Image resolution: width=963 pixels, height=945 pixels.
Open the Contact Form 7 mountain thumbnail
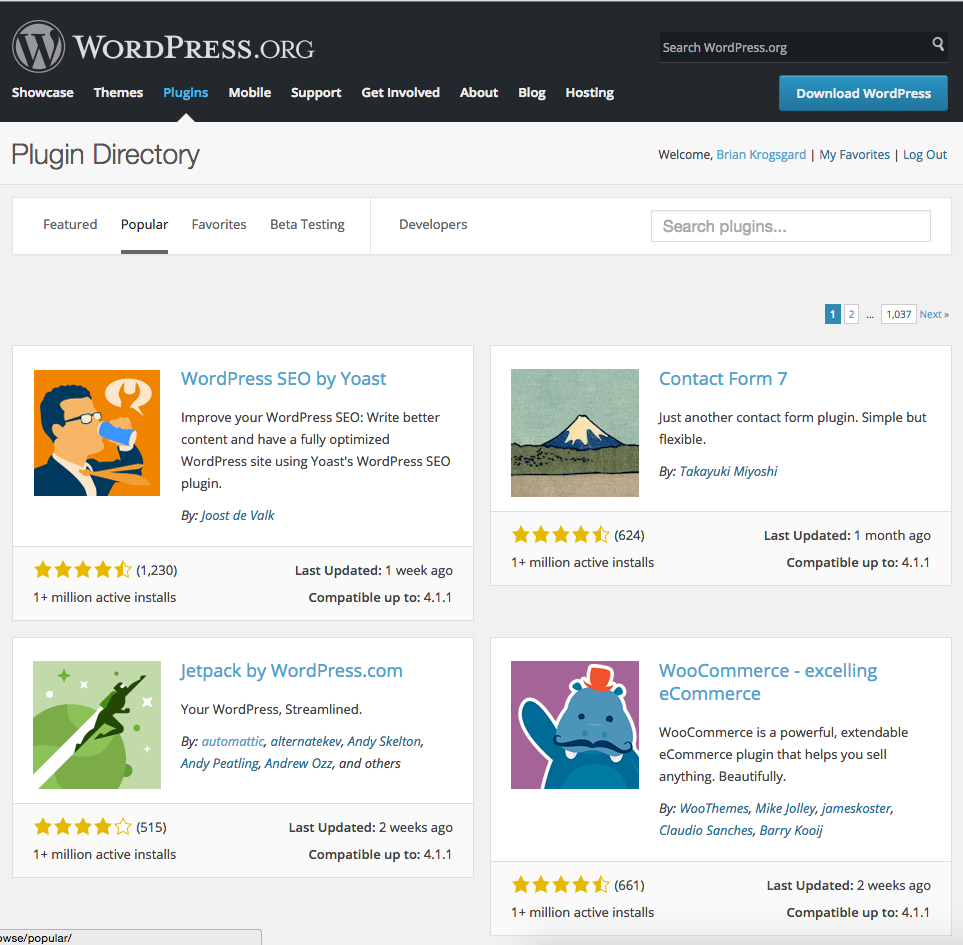pyautogui.click(x=575, y=433)
